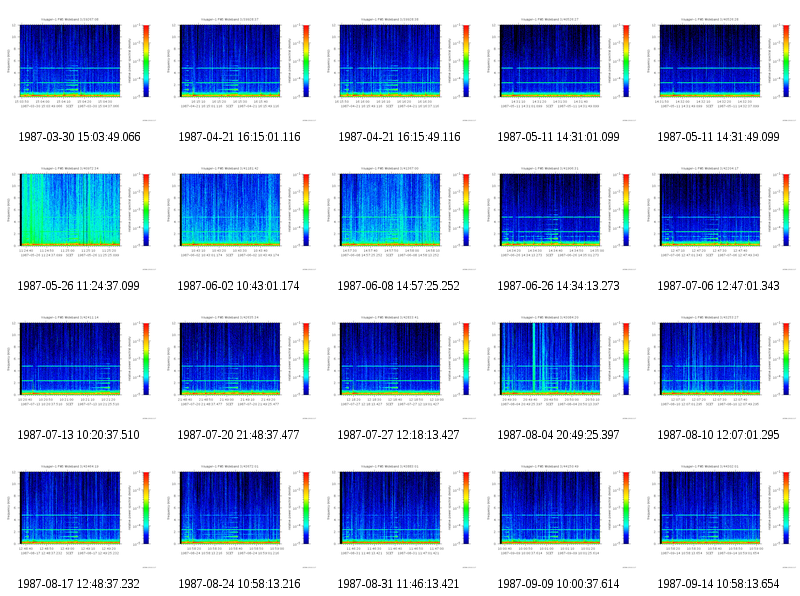Click the caption text 1987-06-02 10:43:01.174
The height and width of the screenshot is (596, 800).
(x=238, y=286)
